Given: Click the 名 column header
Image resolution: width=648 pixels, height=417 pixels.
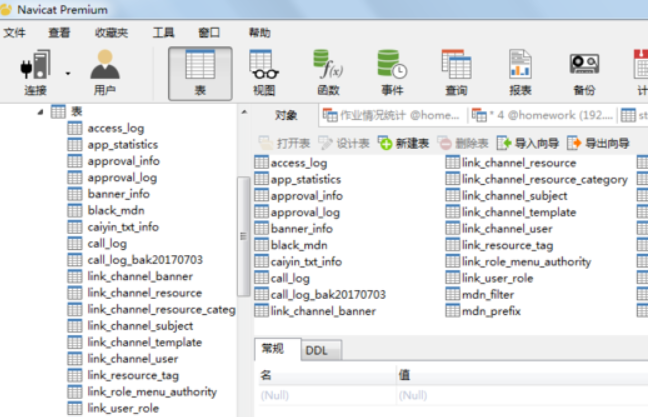Looking at the screenshot, I should pyautogui.click(x=326, y=375).
